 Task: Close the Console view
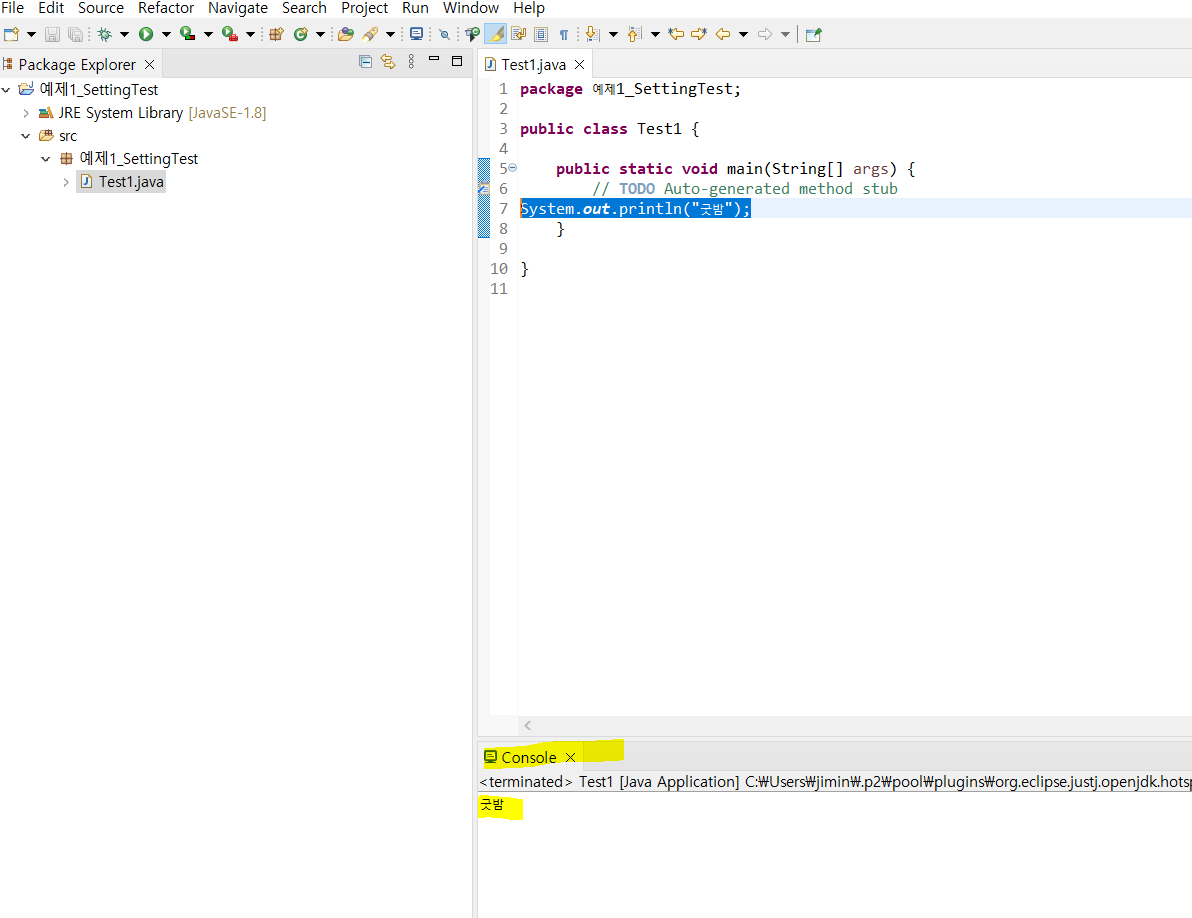pyautogui.click(x=570, y=758)
